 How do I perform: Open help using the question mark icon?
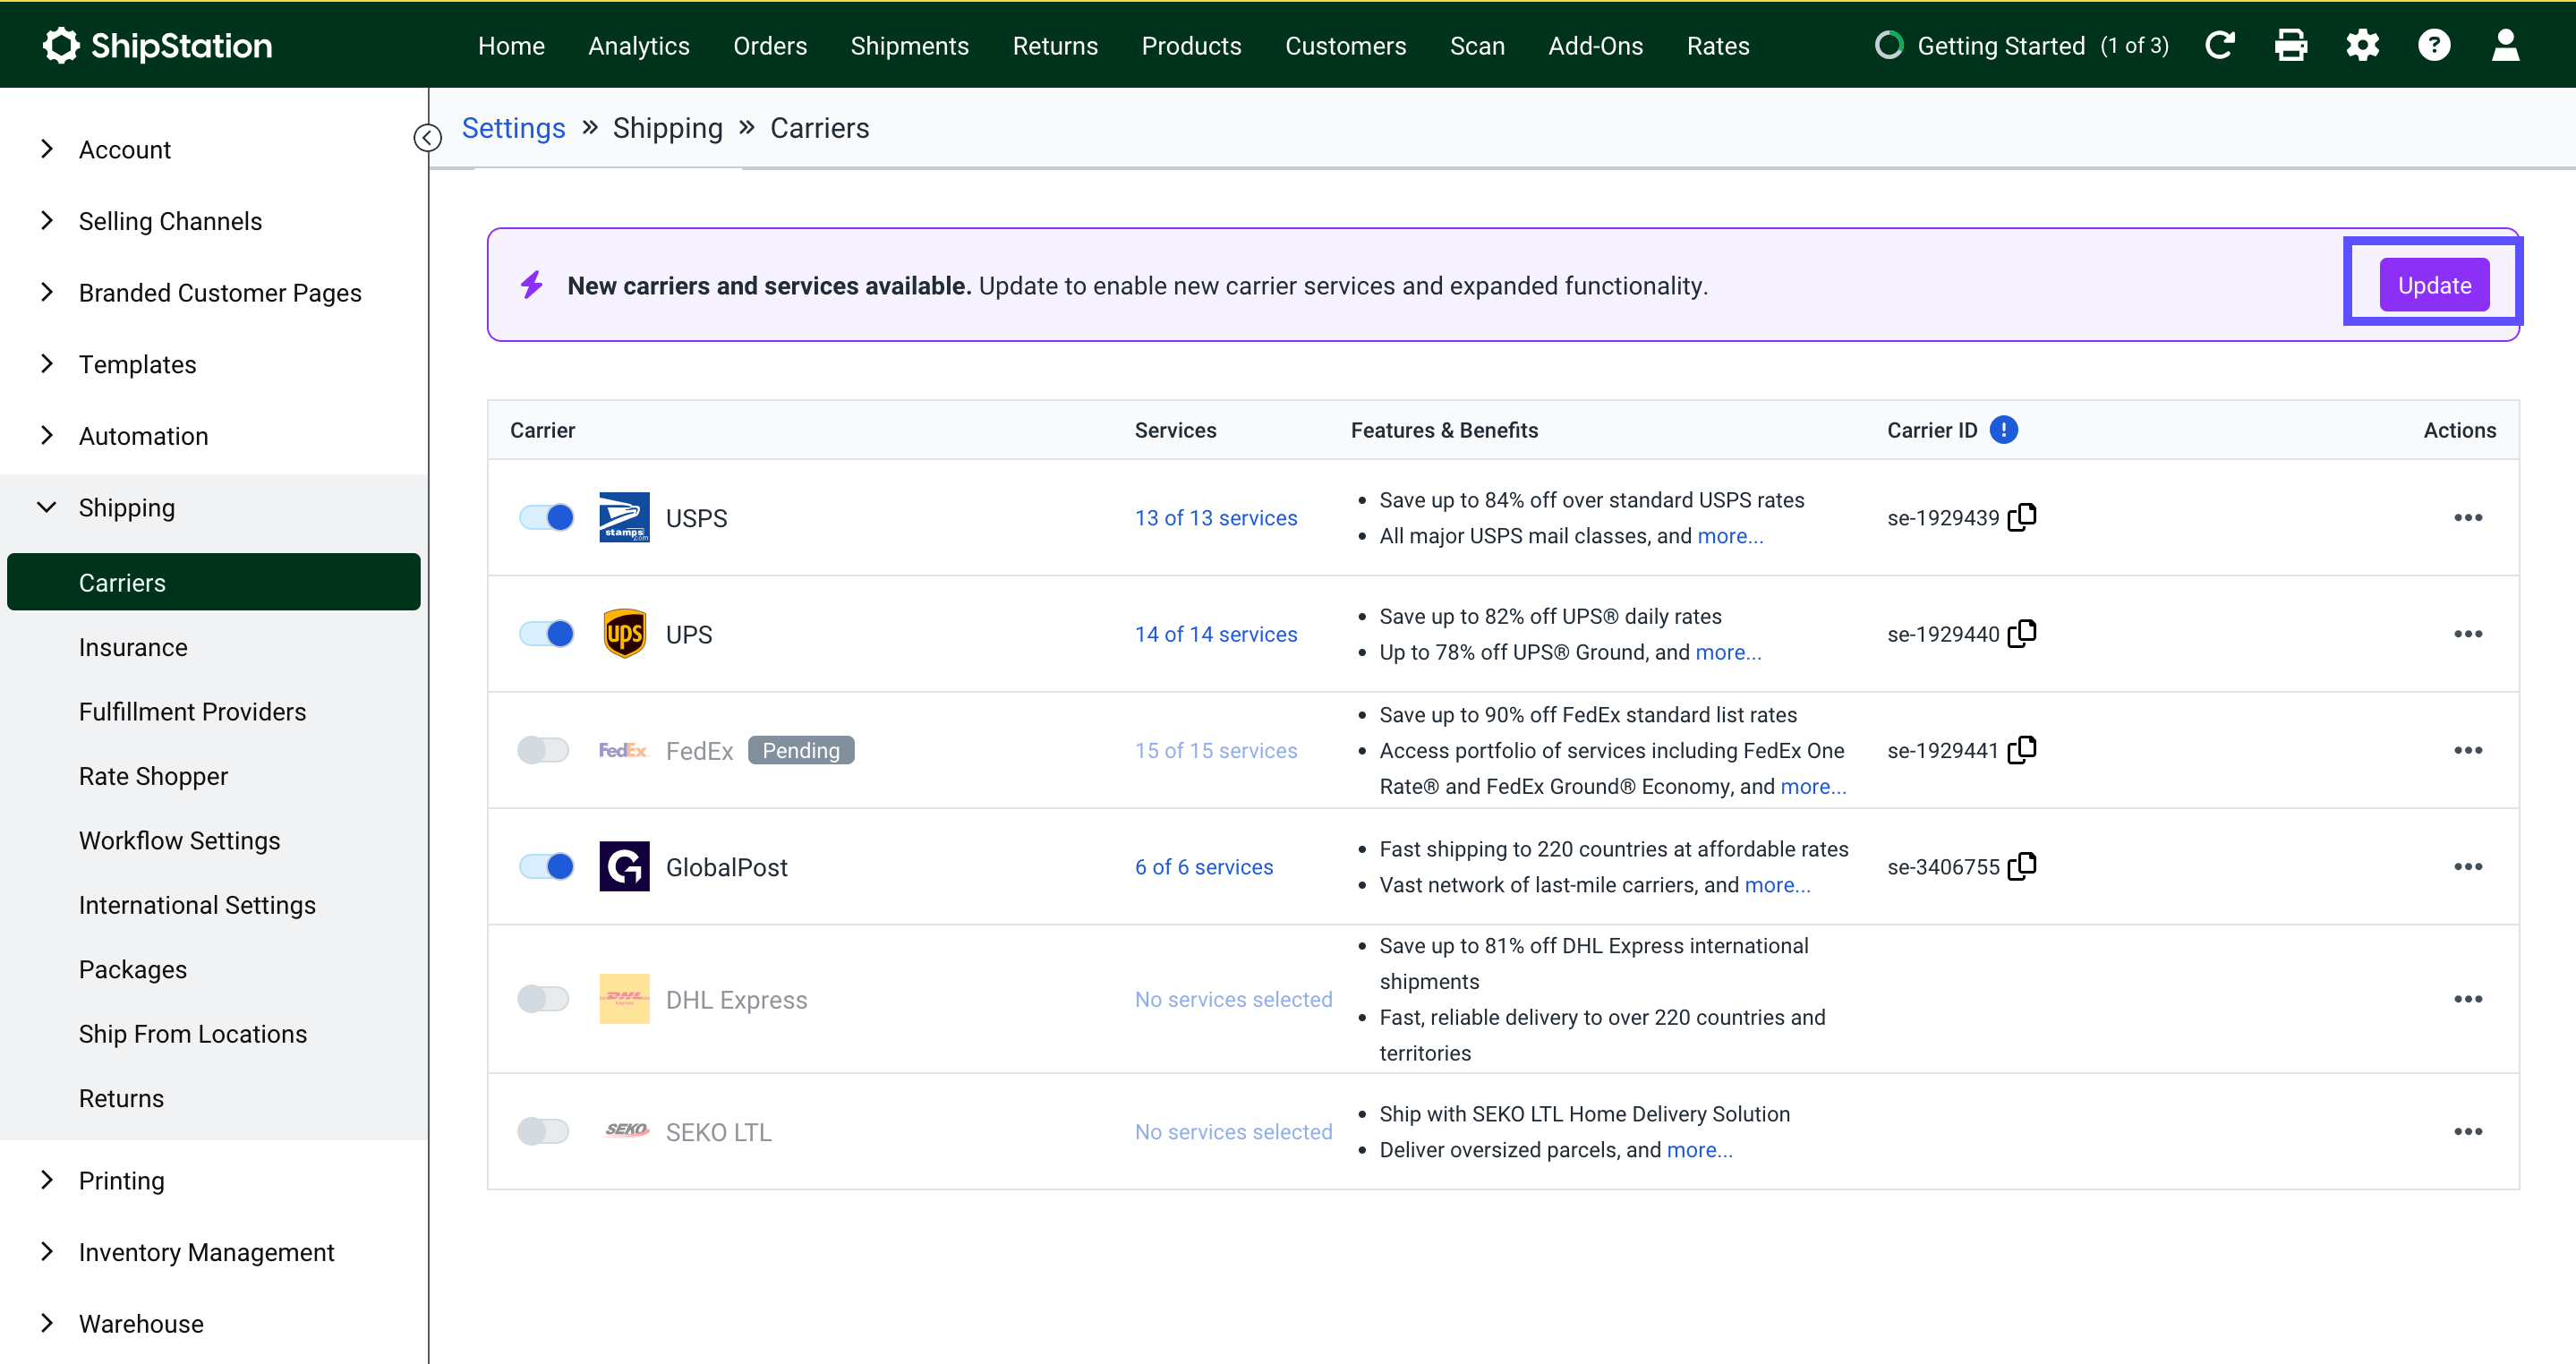2435,44
